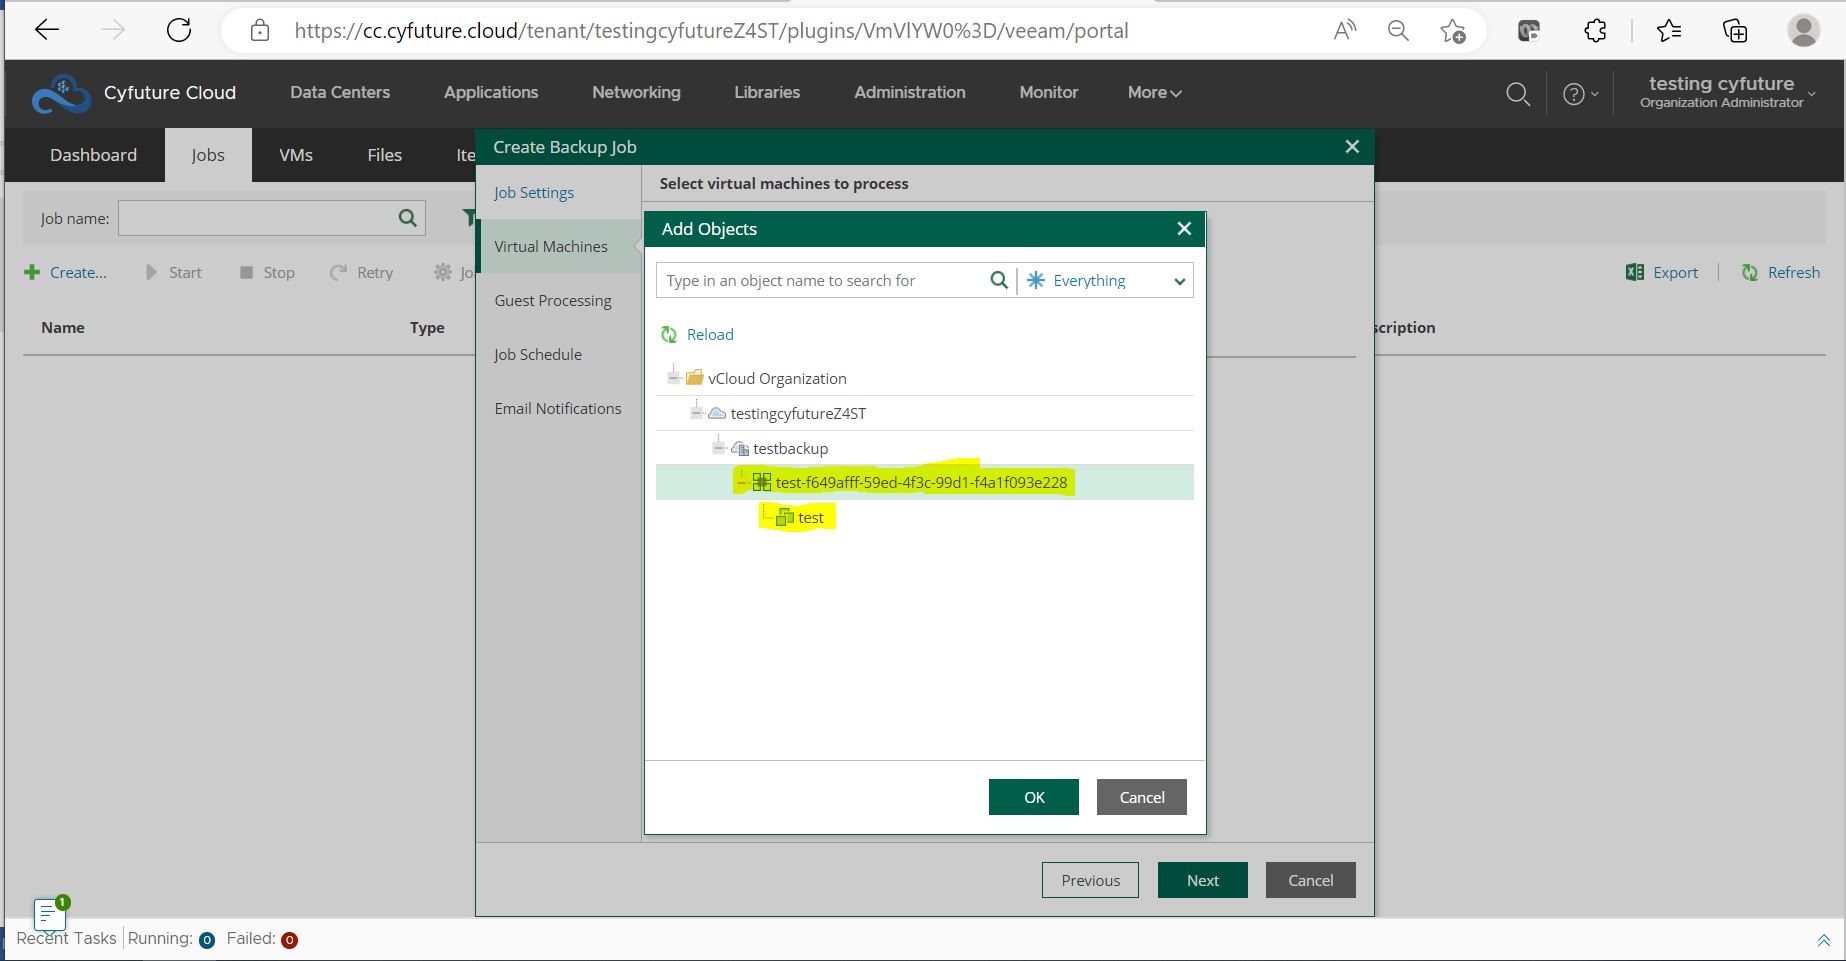Select Email Notifications wizard step
Viewport: 1846px width, 961px height.
(x=558, y=408)
